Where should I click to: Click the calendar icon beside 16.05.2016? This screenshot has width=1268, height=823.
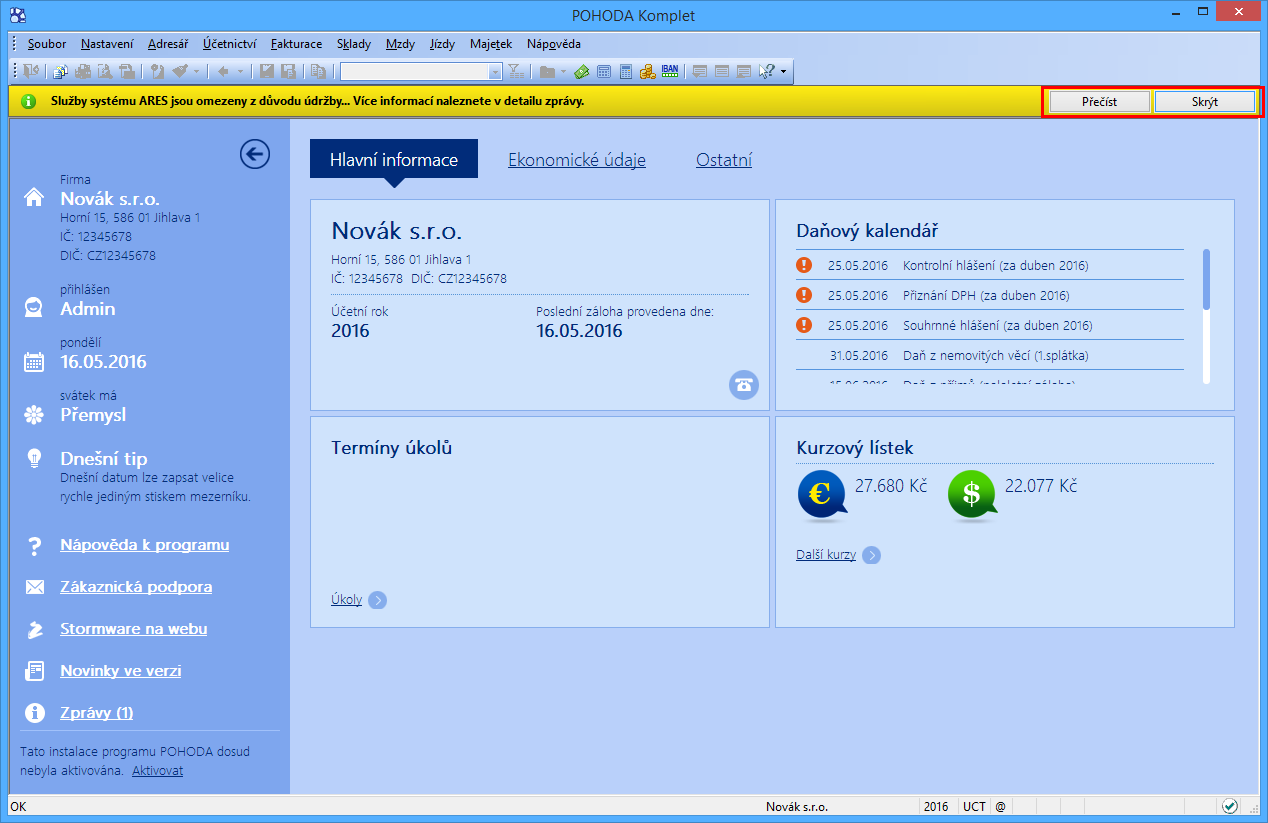[x=34, y=362]
